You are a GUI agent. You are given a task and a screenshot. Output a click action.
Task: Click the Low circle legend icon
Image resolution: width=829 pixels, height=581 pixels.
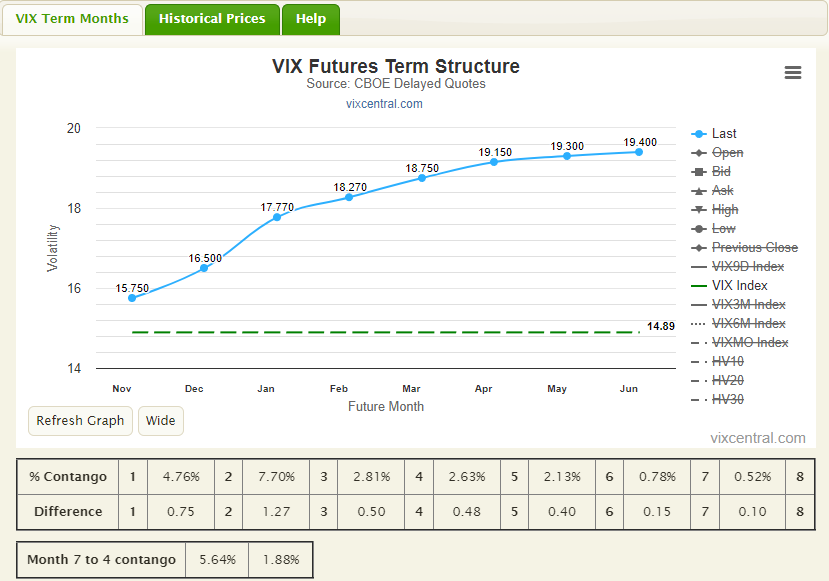pyautogui.click(x=698, y=229)
